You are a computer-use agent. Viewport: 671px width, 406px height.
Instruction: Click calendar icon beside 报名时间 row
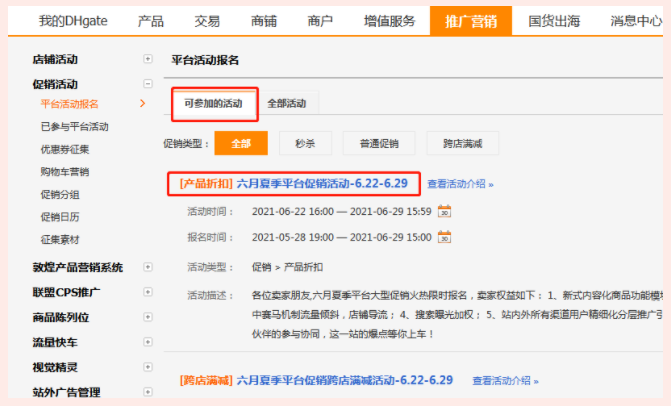point(445,238)
